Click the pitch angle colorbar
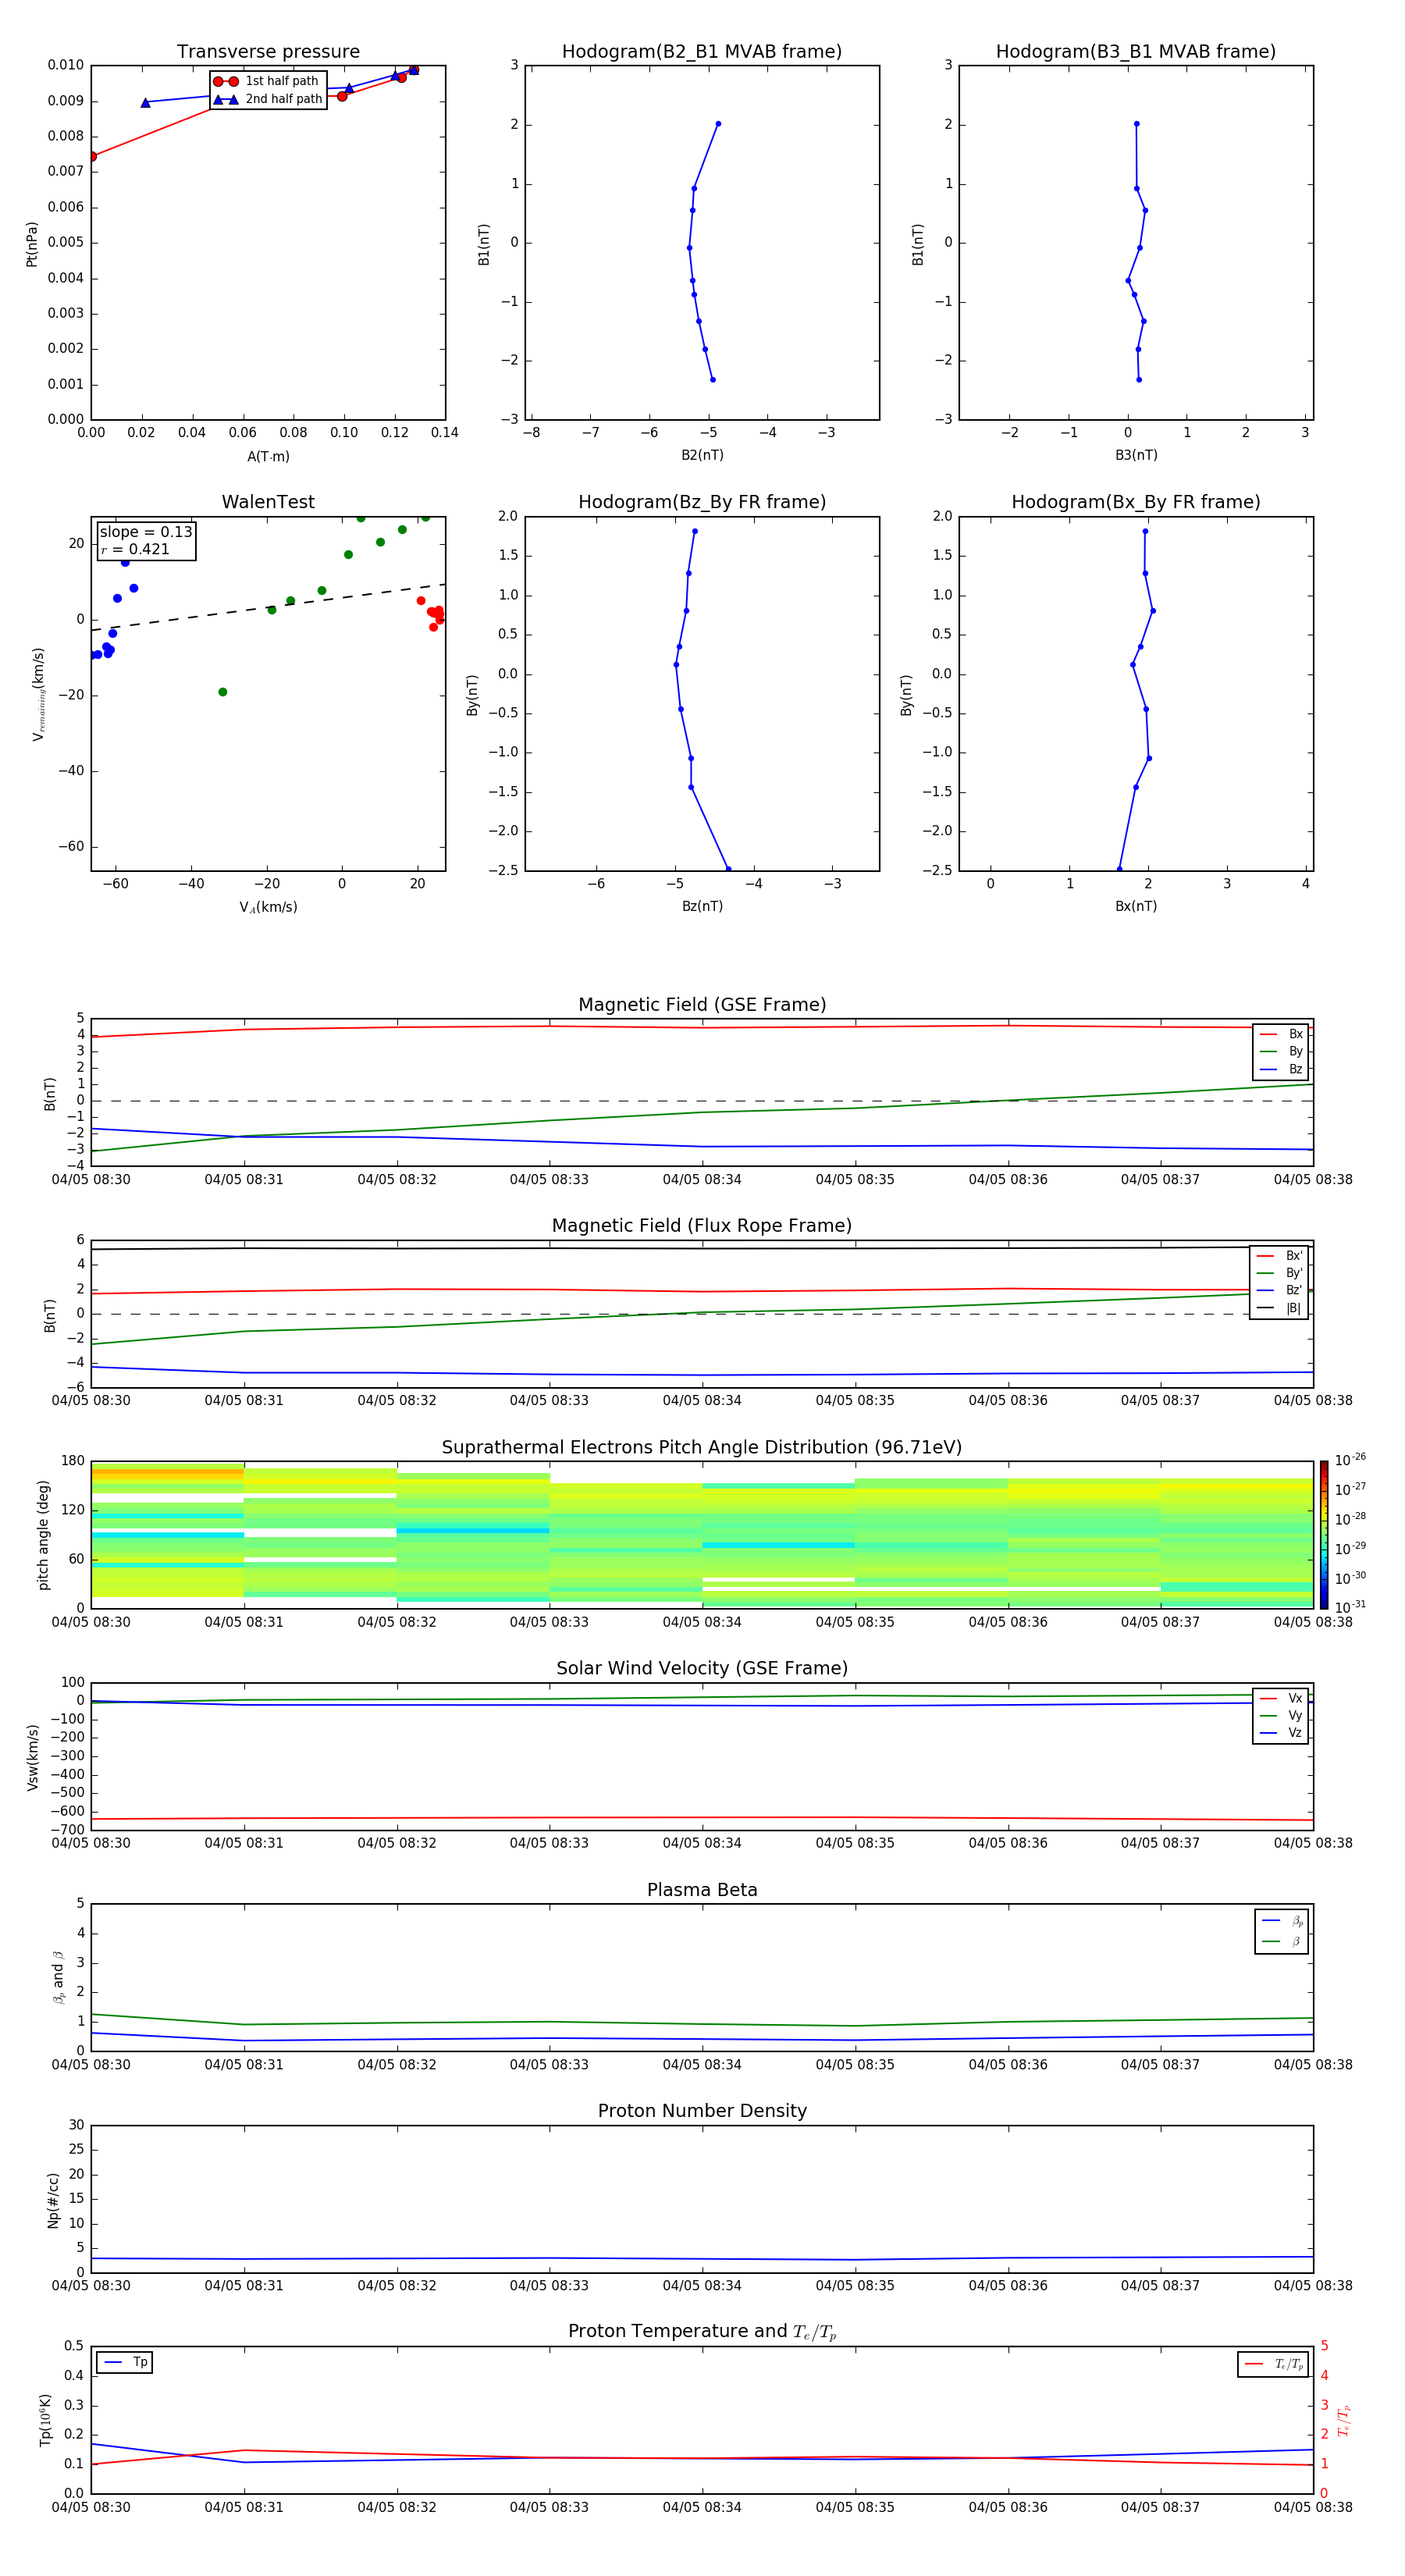 (1324, 1535)
